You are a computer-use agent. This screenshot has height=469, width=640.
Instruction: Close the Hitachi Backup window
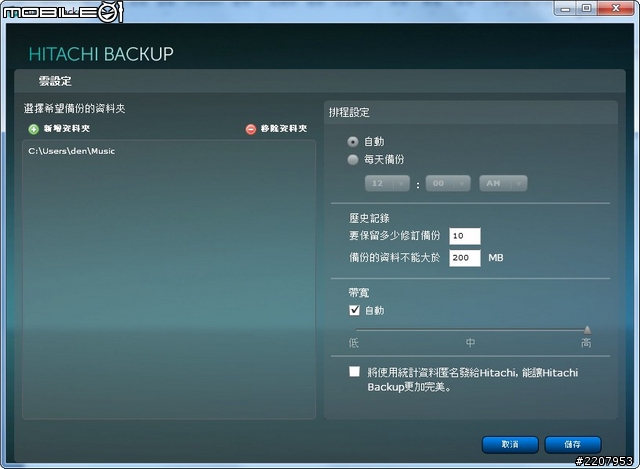coord(616,8)
